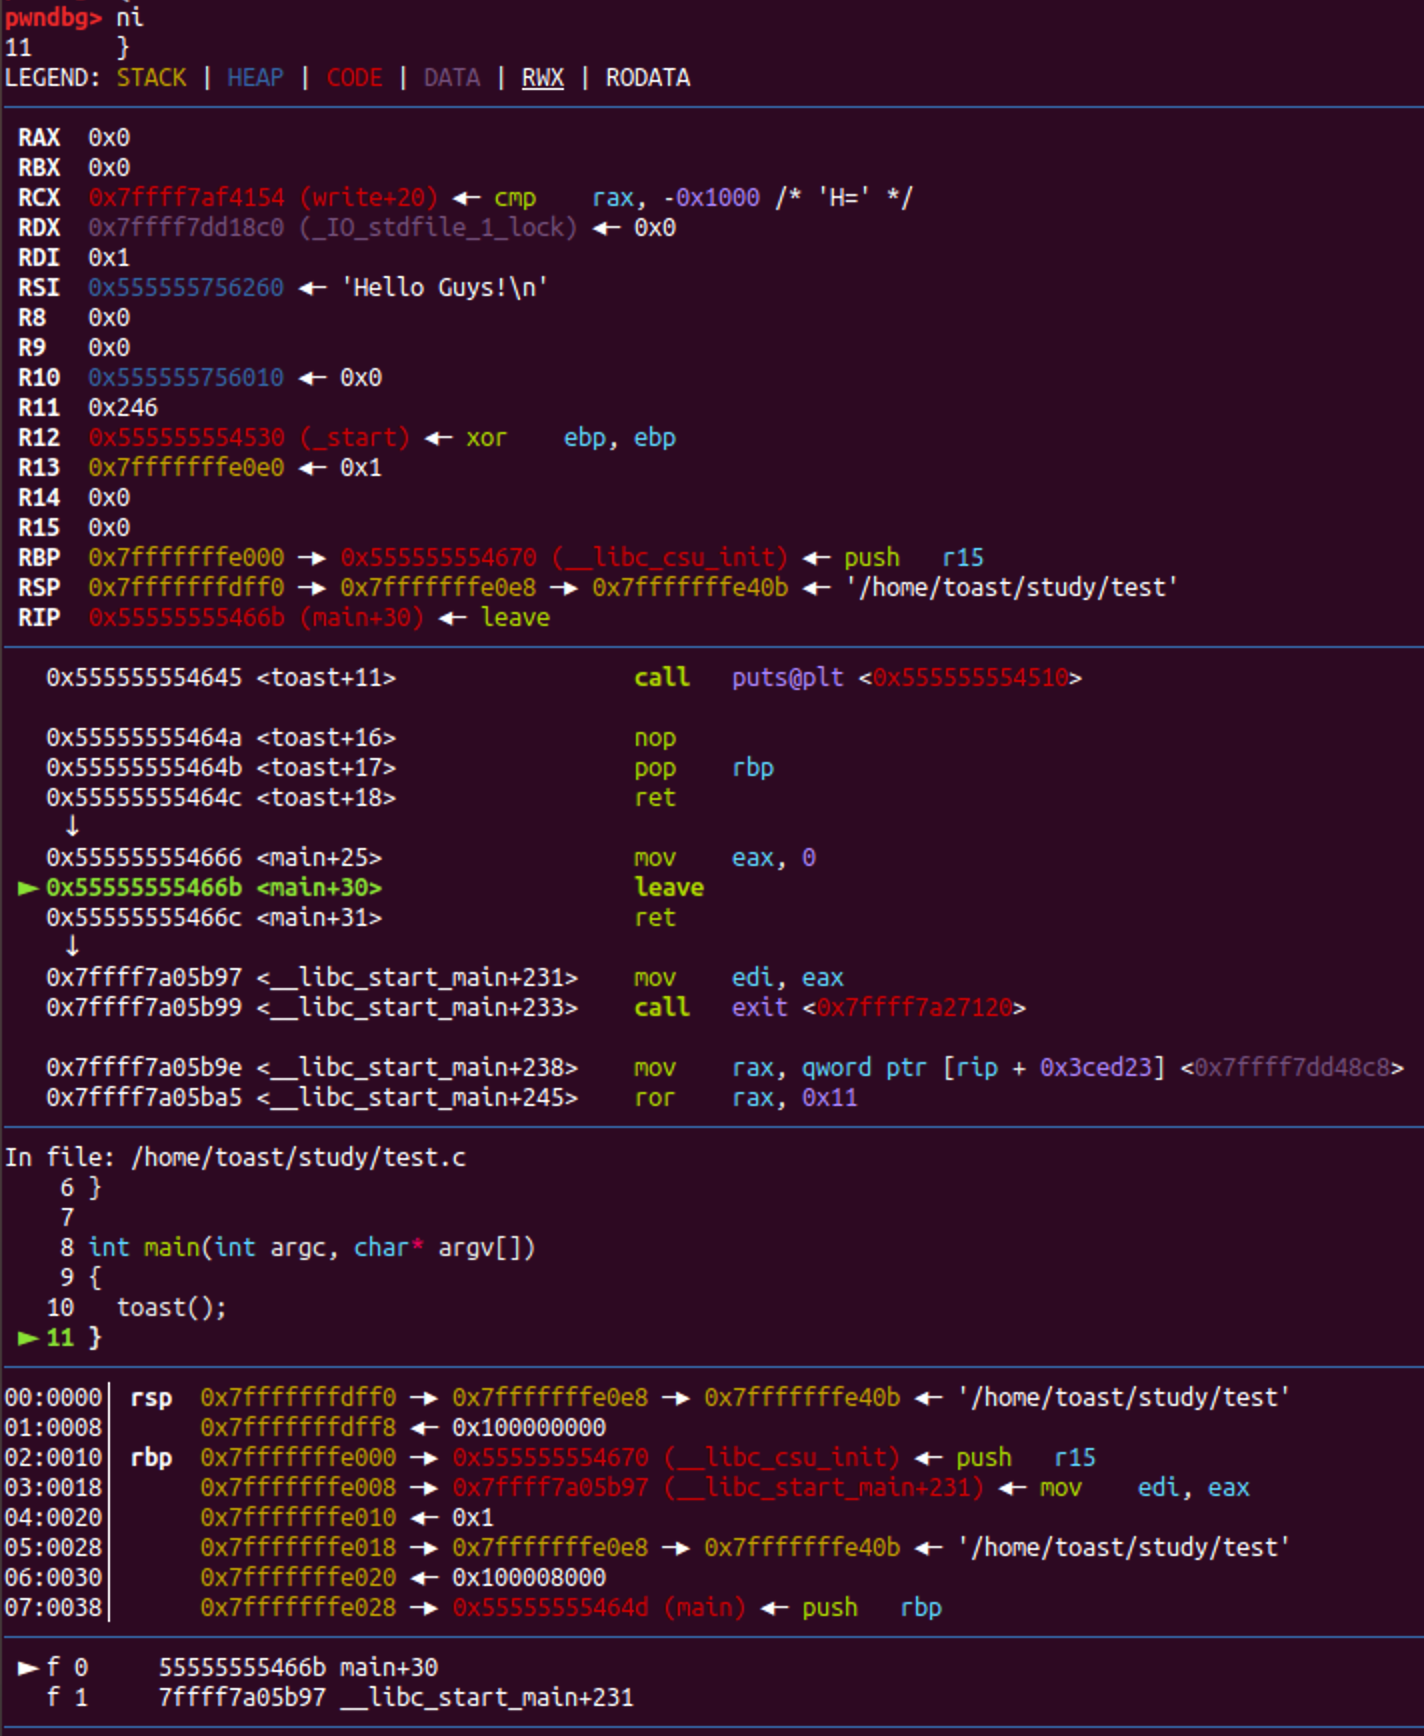Click stack entry 00:0000 offset
Image resolution: width=1424 pixels, height=1736 pixels.
click(53, 1397)
